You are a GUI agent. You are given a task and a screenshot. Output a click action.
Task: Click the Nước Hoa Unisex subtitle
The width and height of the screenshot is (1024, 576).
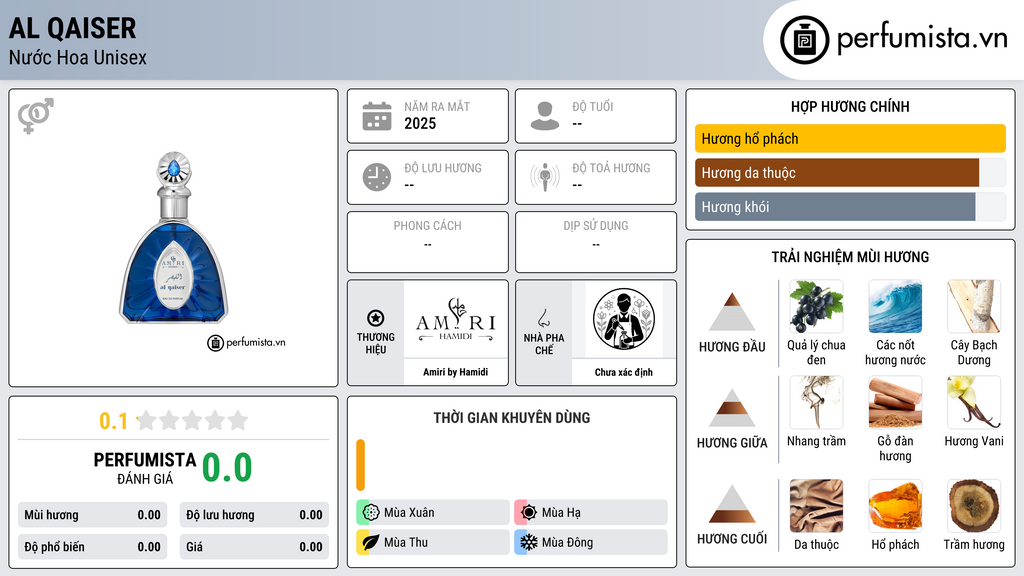(x=78, y=57)
